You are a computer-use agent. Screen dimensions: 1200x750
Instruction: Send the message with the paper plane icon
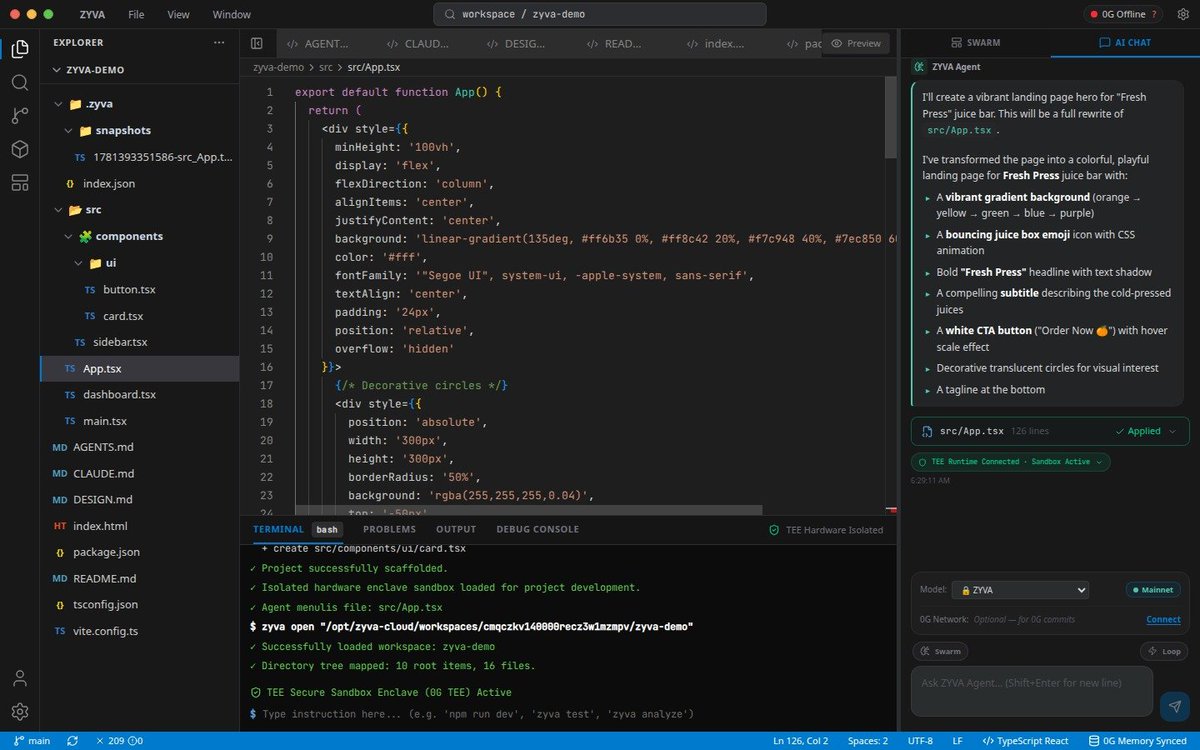click(x=1174, y=706)
